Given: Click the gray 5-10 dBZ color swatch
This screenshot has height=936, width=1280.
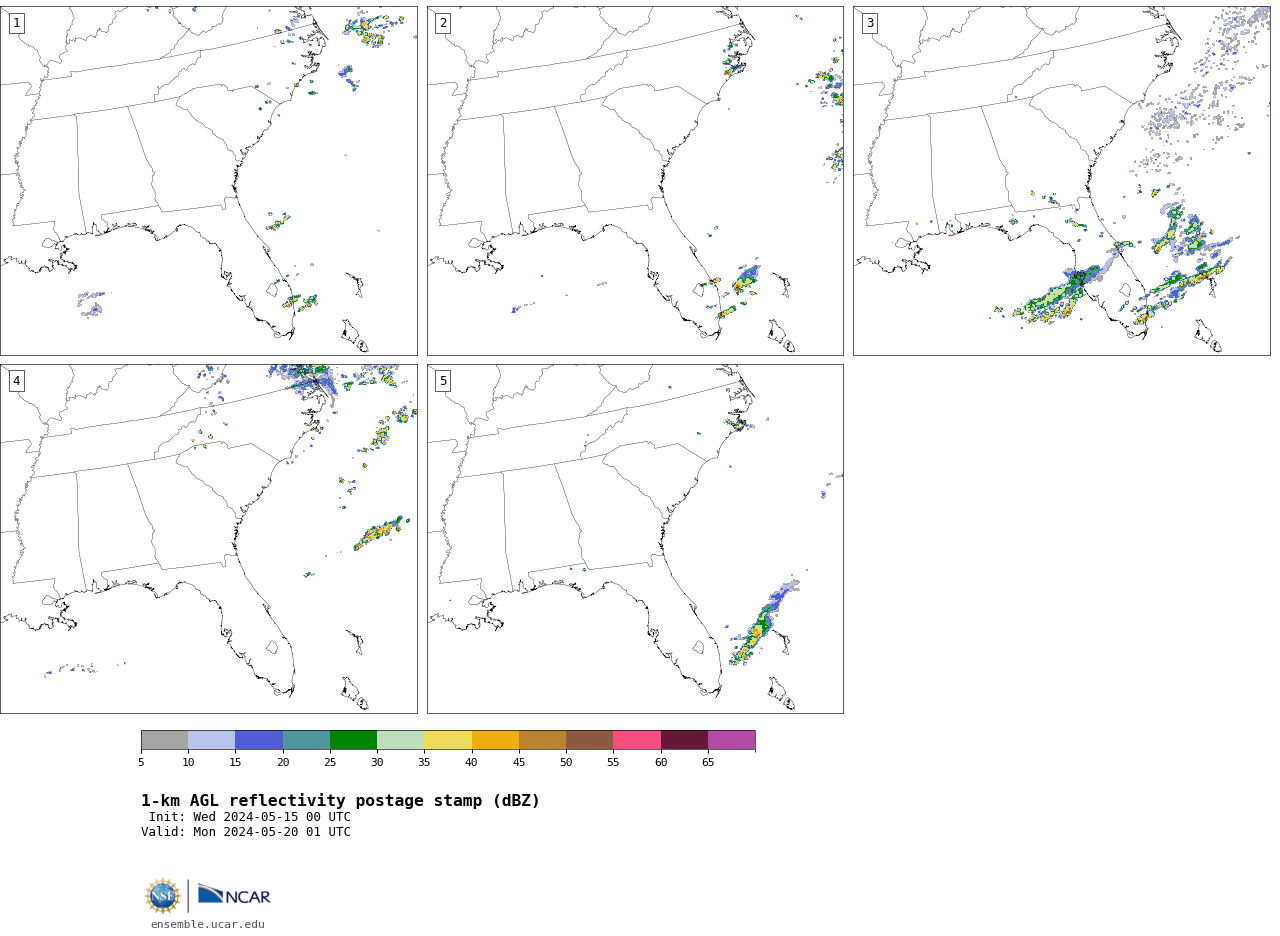Looking at the screenshot, I should coord(164,740).
